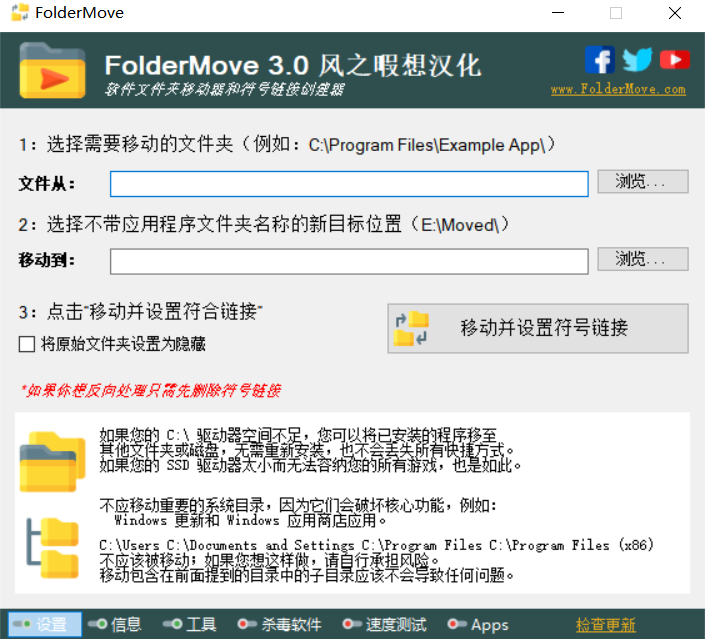Focus the 文件从 source folder input
705x639 pixels.
349,184
